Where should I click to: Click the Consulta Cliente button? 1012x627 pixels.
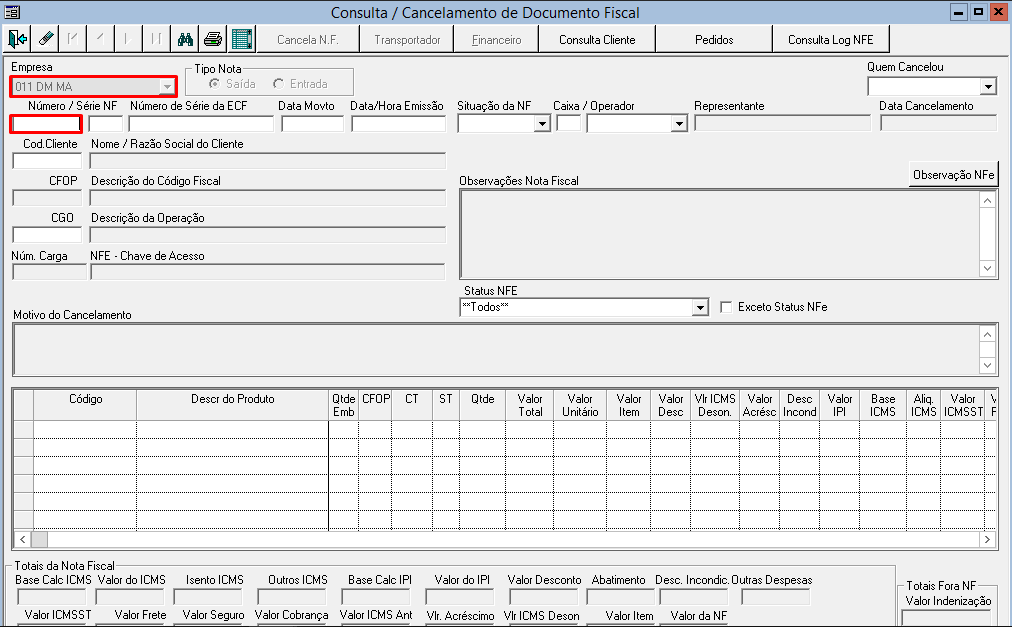(x=597, y=39)
